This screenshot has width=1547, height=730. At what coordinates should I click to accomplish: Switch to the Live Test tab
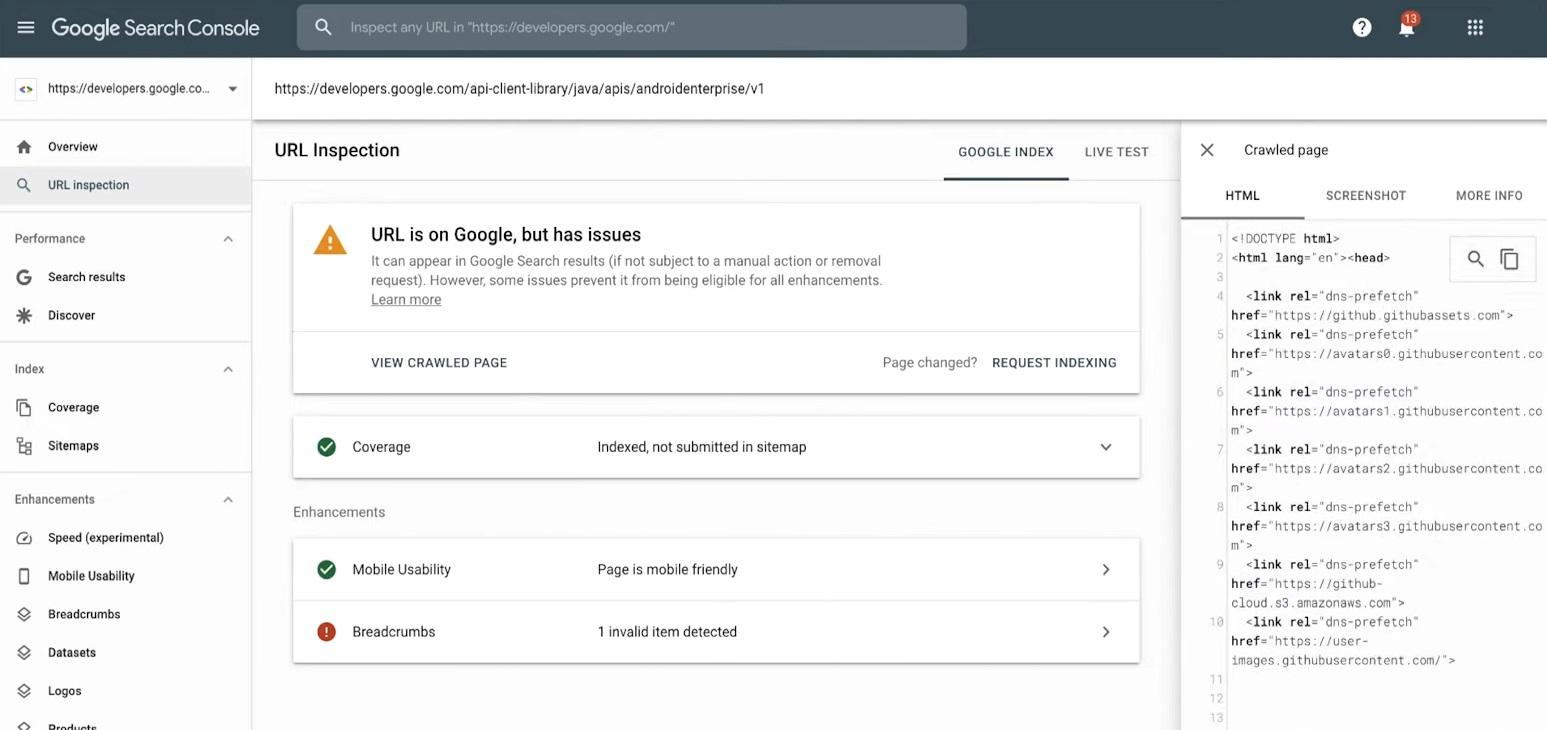tap(1116, 152)
